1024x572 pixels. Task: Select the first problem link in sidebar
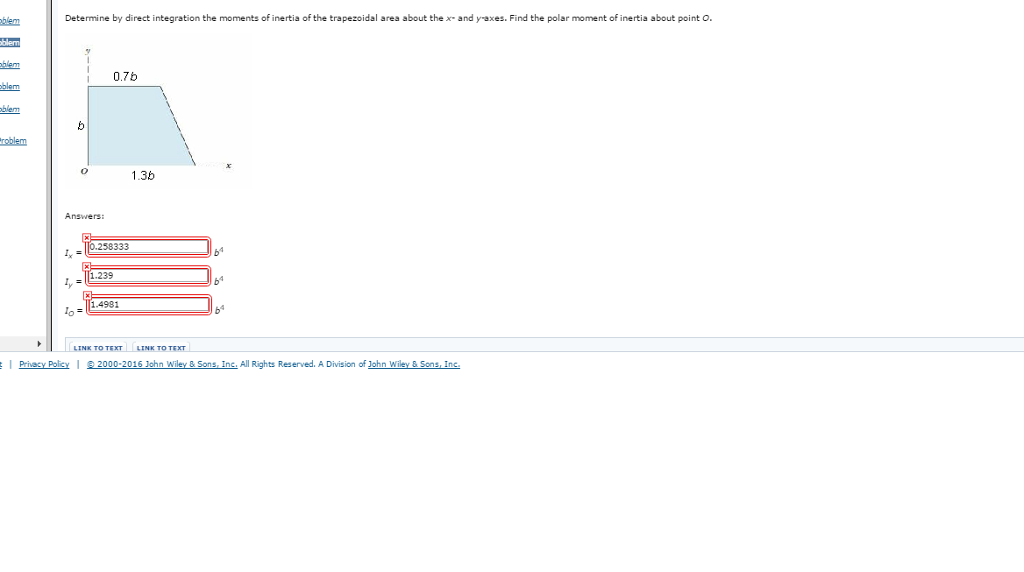[x=10, y=21]
